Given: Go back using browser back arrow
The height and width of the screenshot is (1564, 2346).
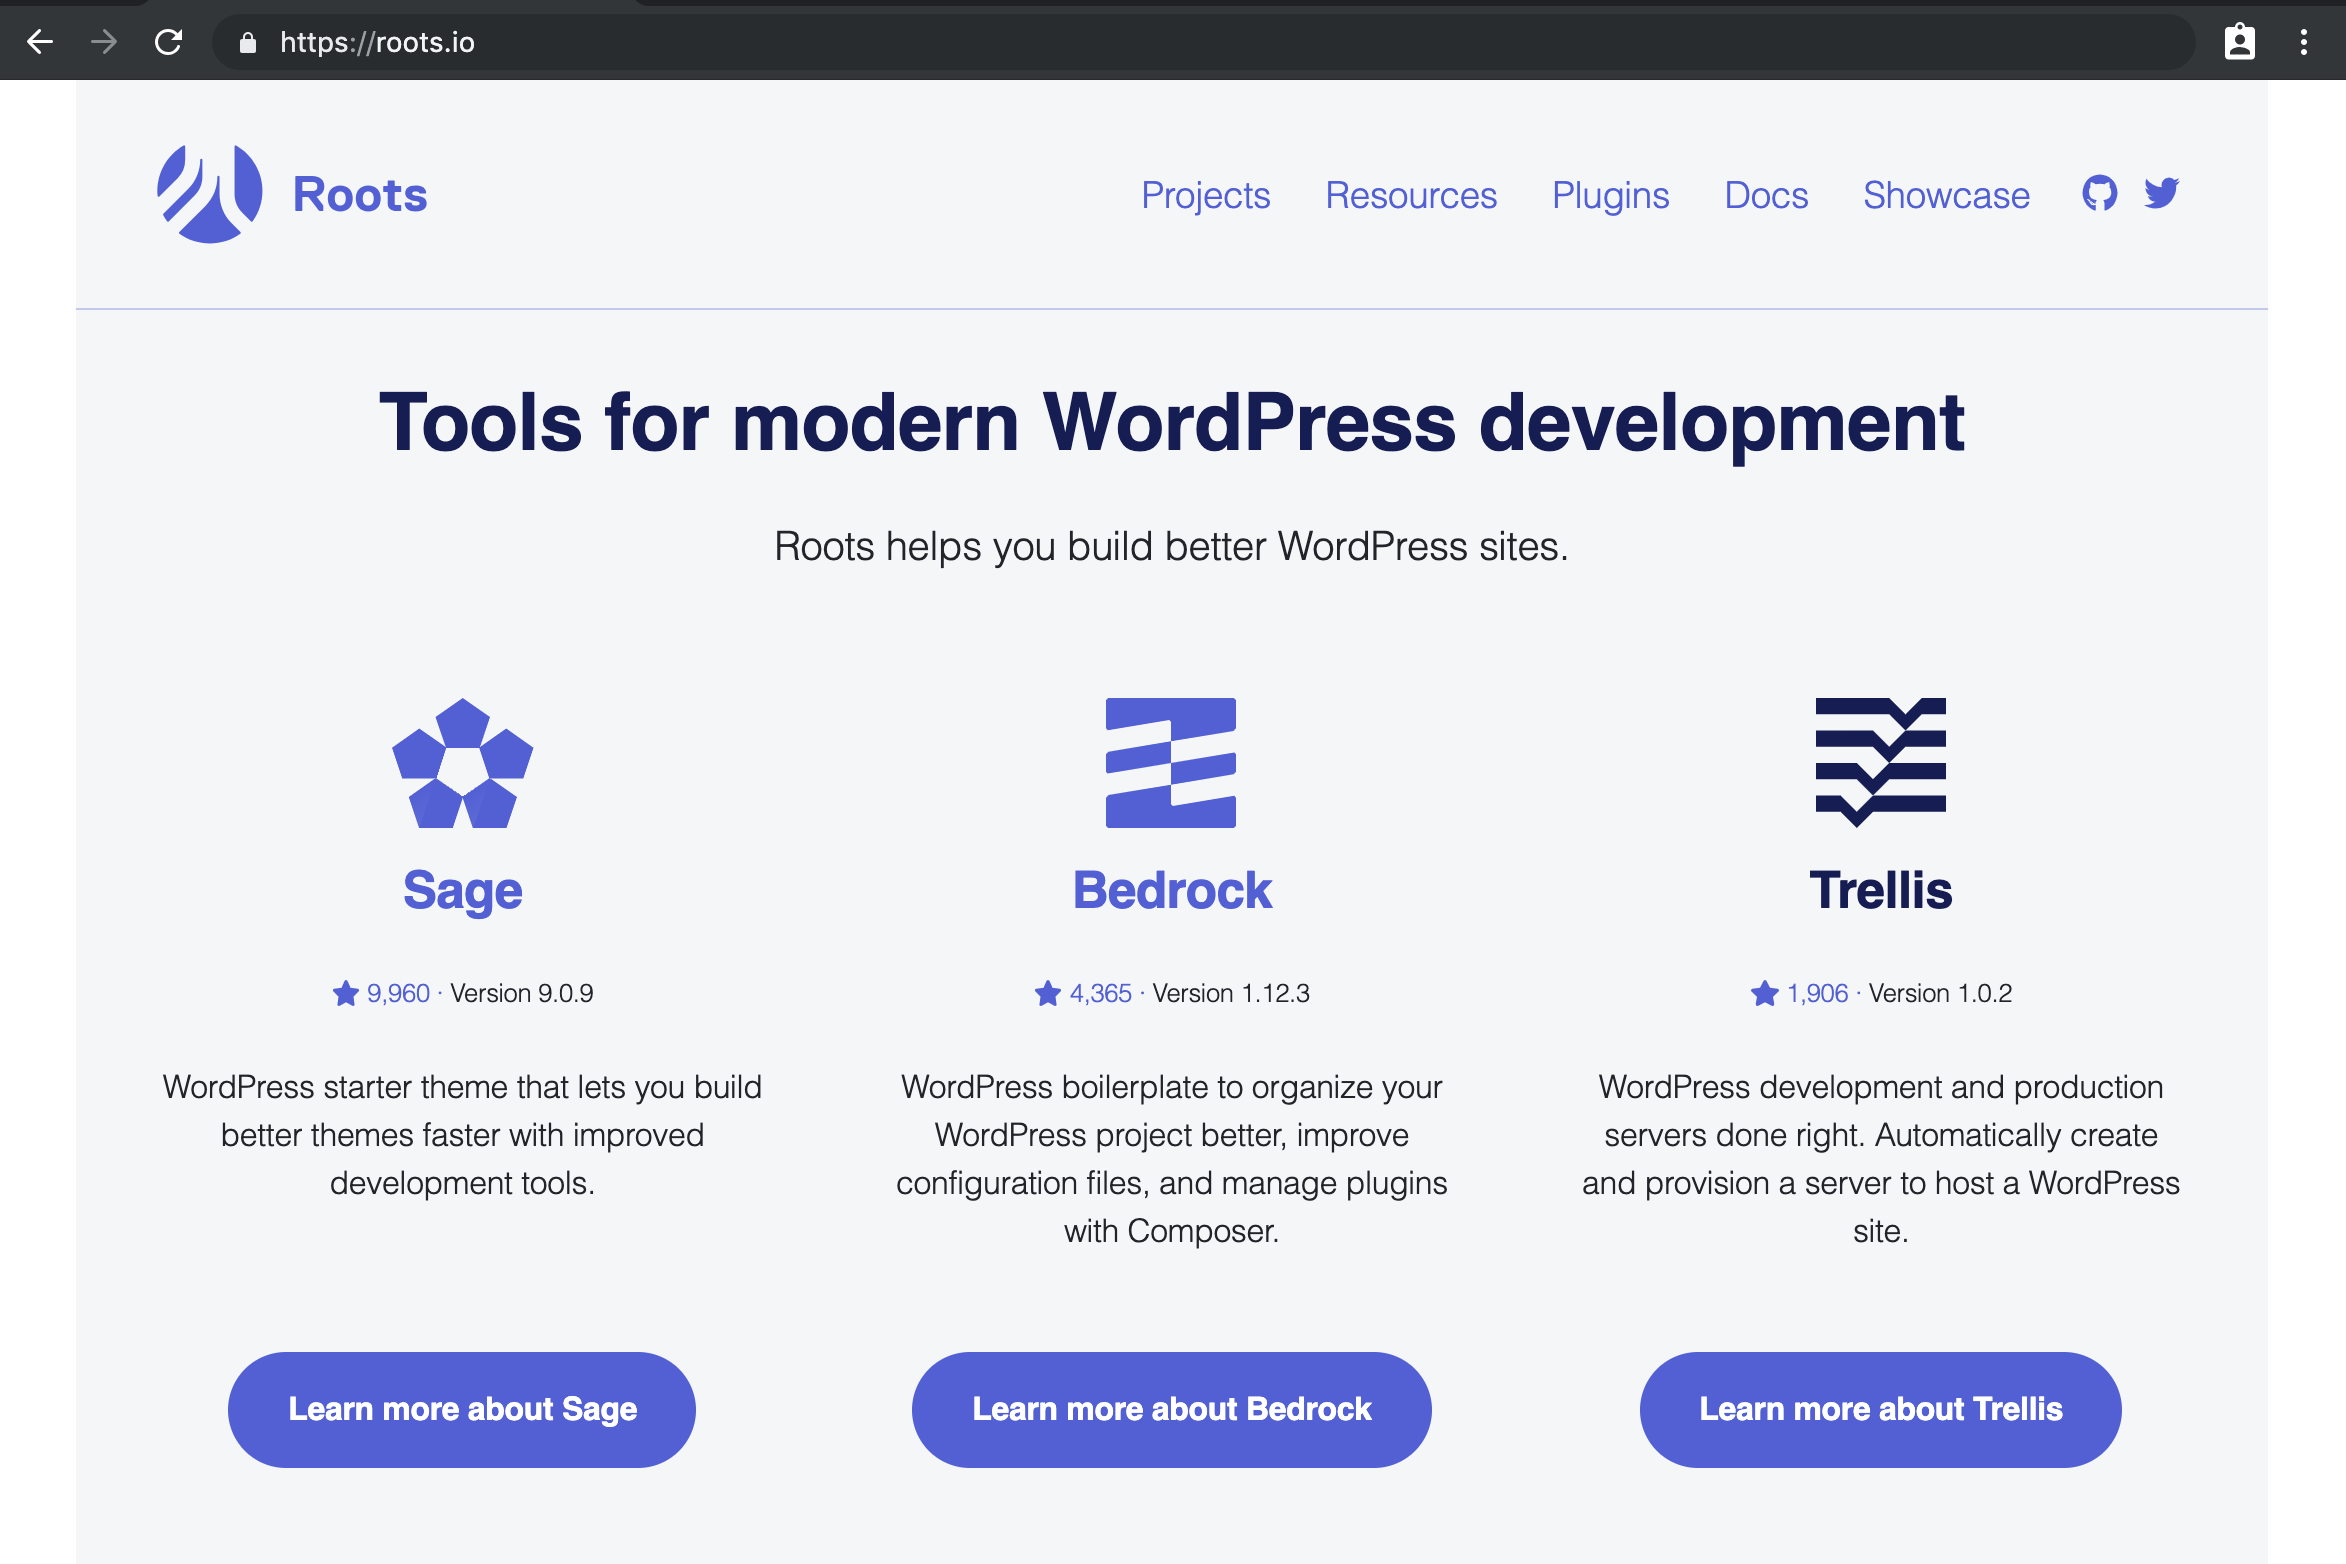Looking at the screenshot, I should coord(40,42).
